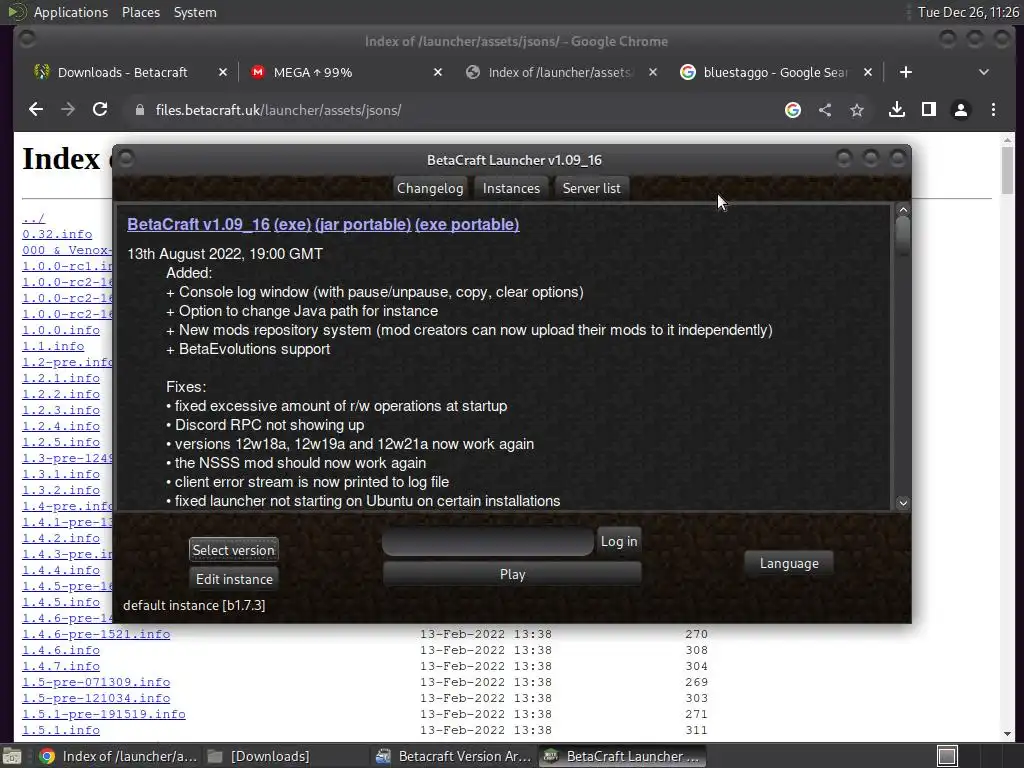Open the Language button
The image size is (1024, 768).
[x=789, y=564]
